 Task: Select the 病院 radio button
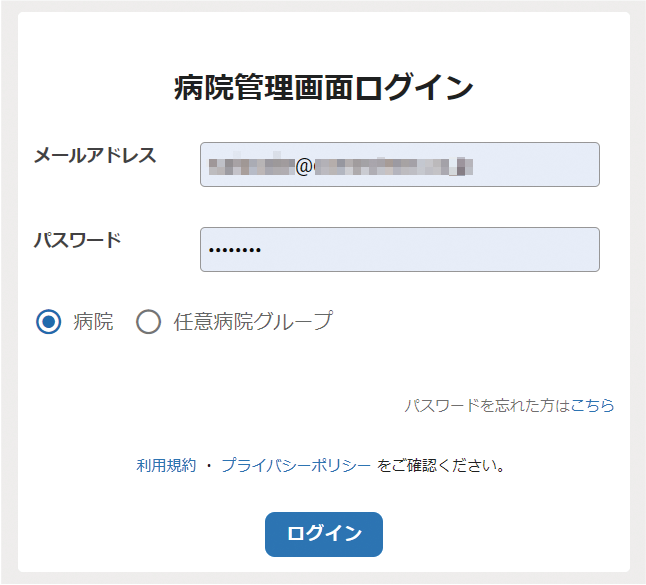point(49,321)
